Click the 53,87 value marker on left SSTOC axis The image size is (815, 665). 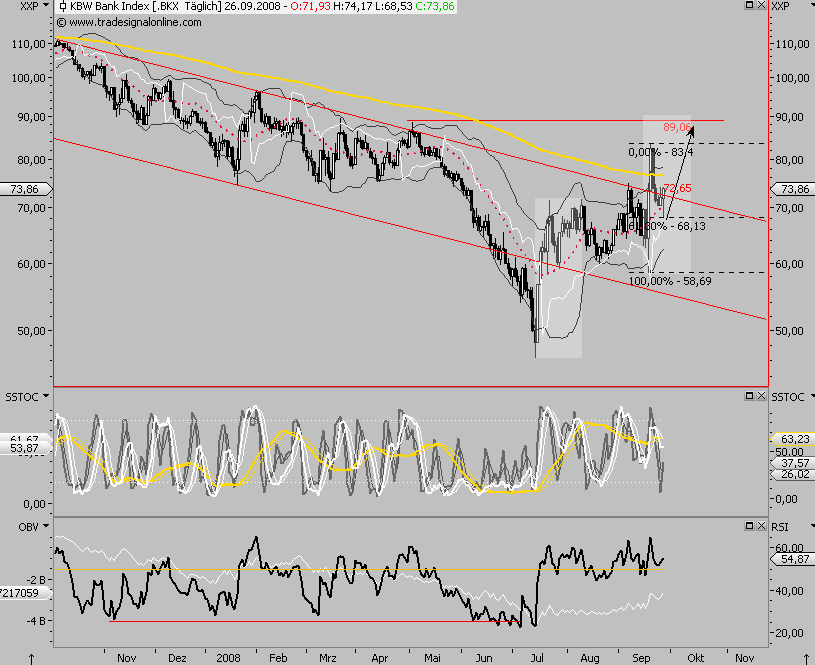27,448
